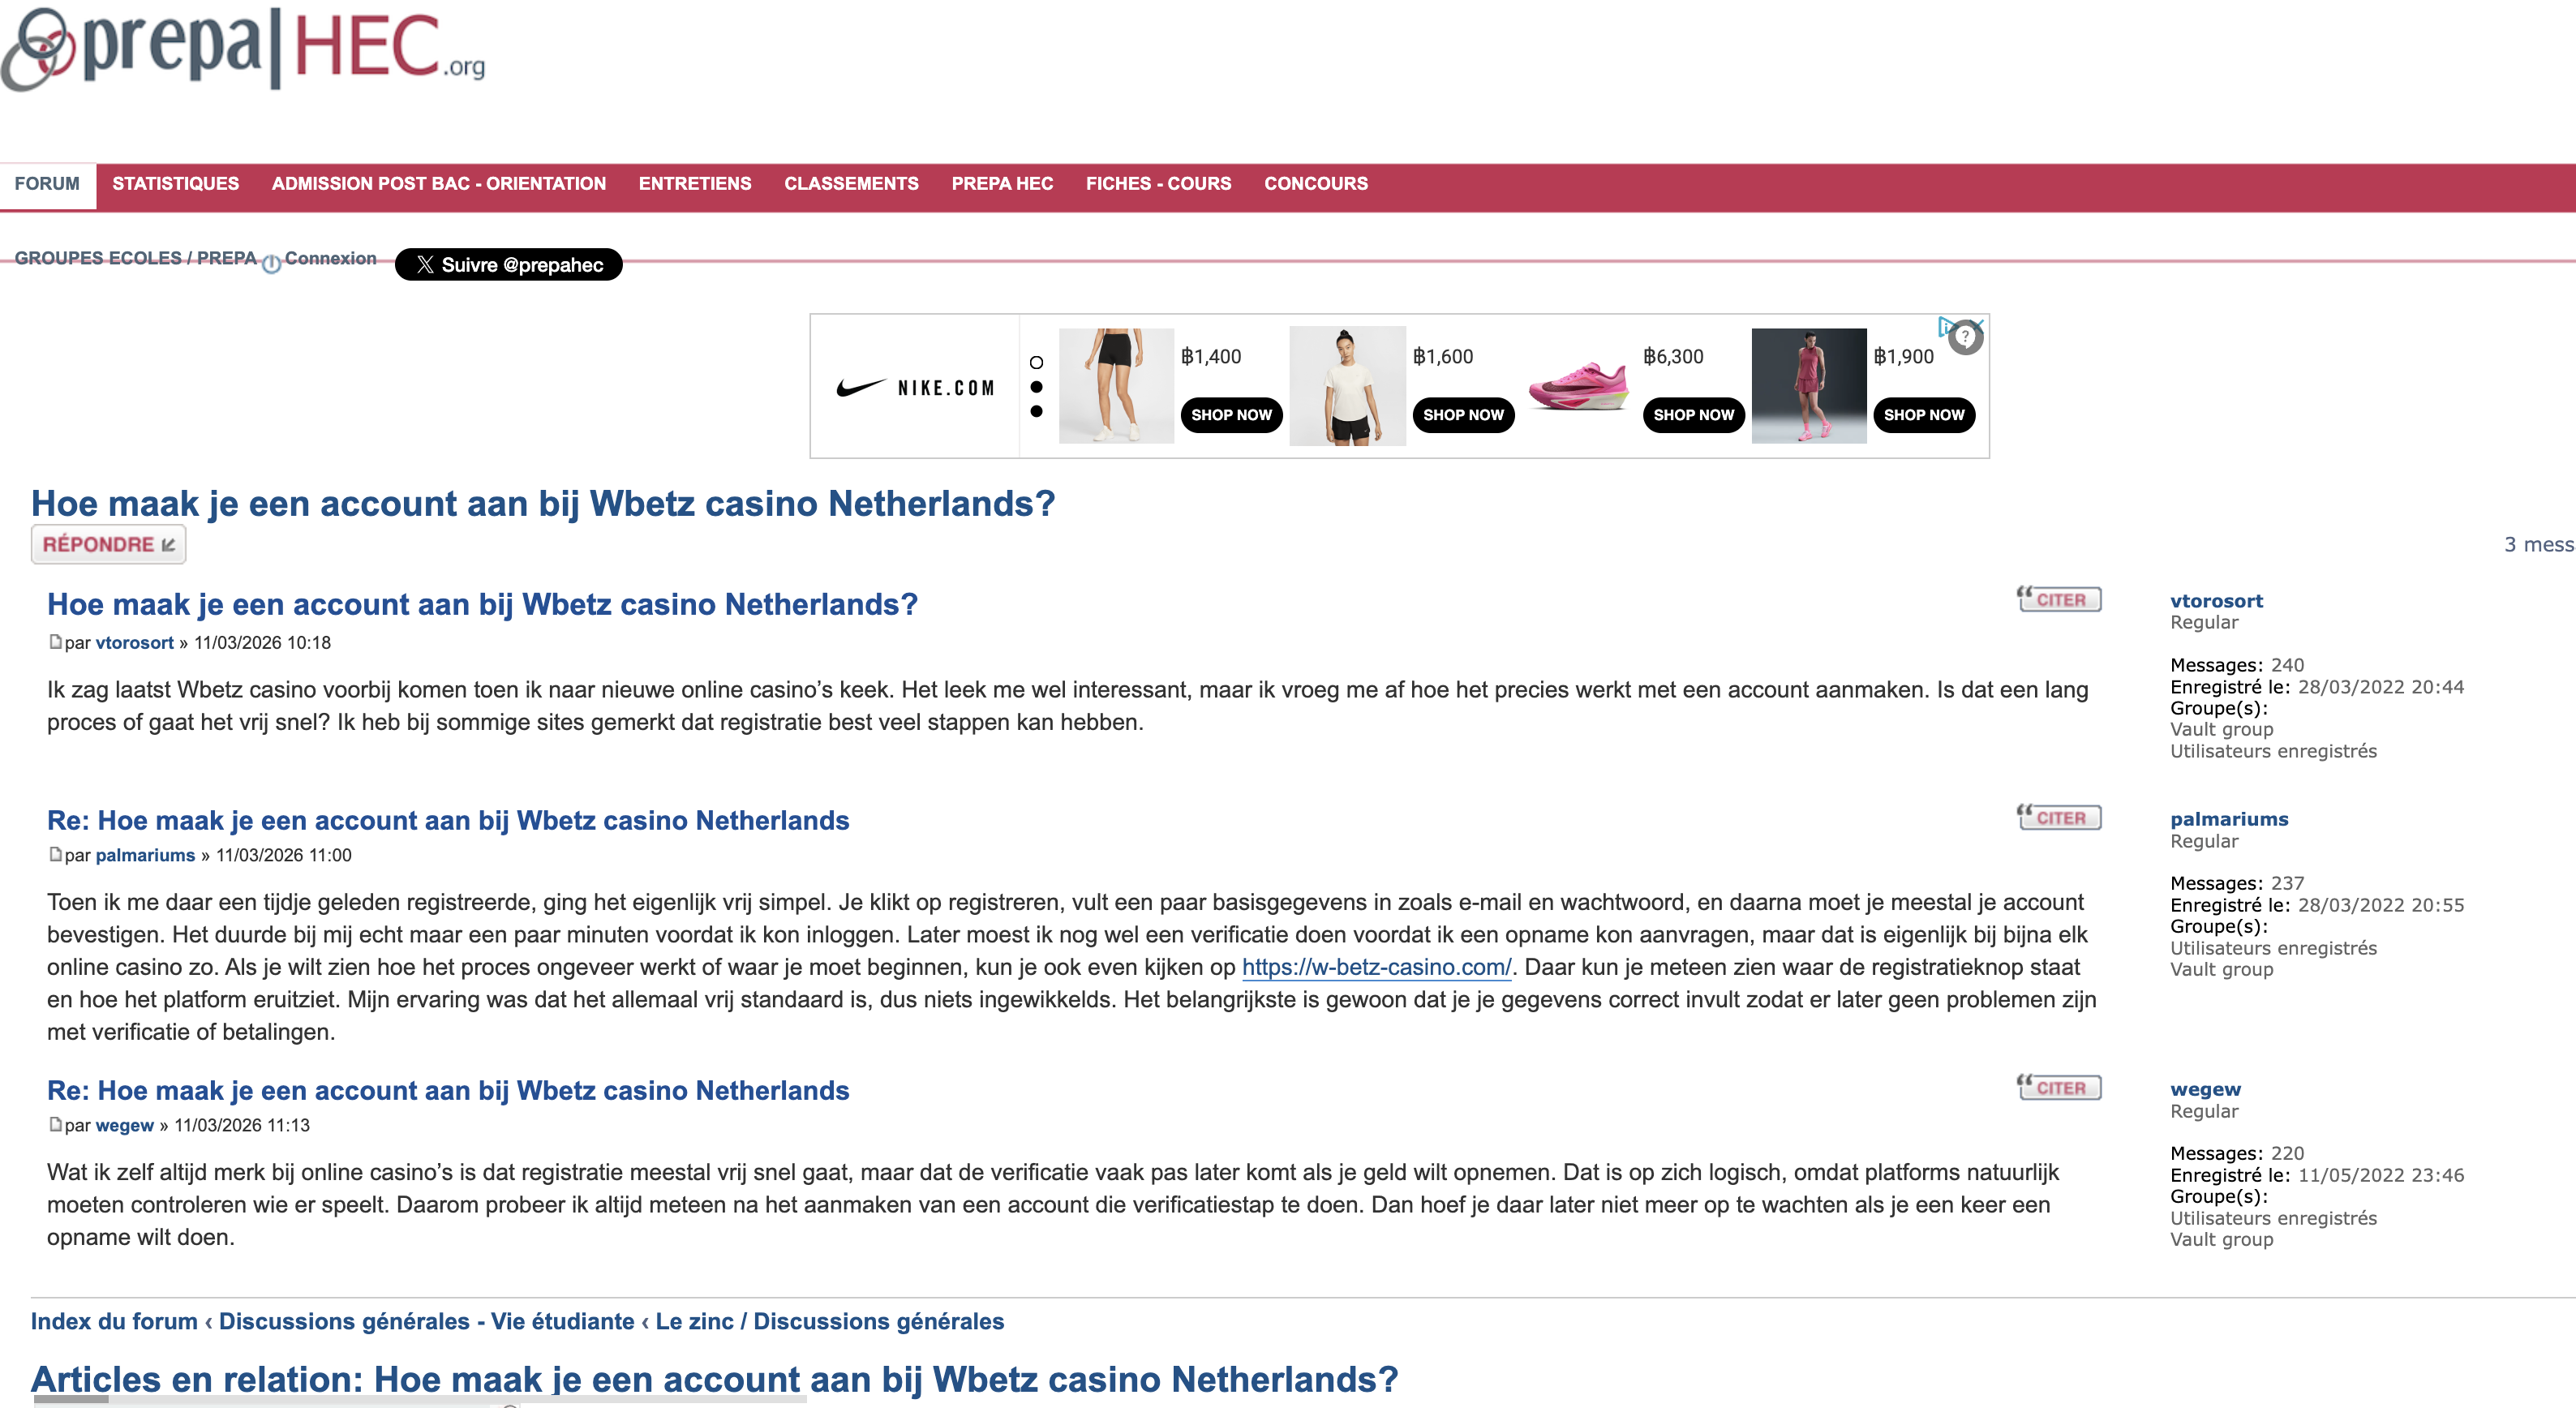Viewport: 2576px width, 1408px height.
Task: Open wegew's profile from the sidebar
Action: click(x=2205, y=1089)
